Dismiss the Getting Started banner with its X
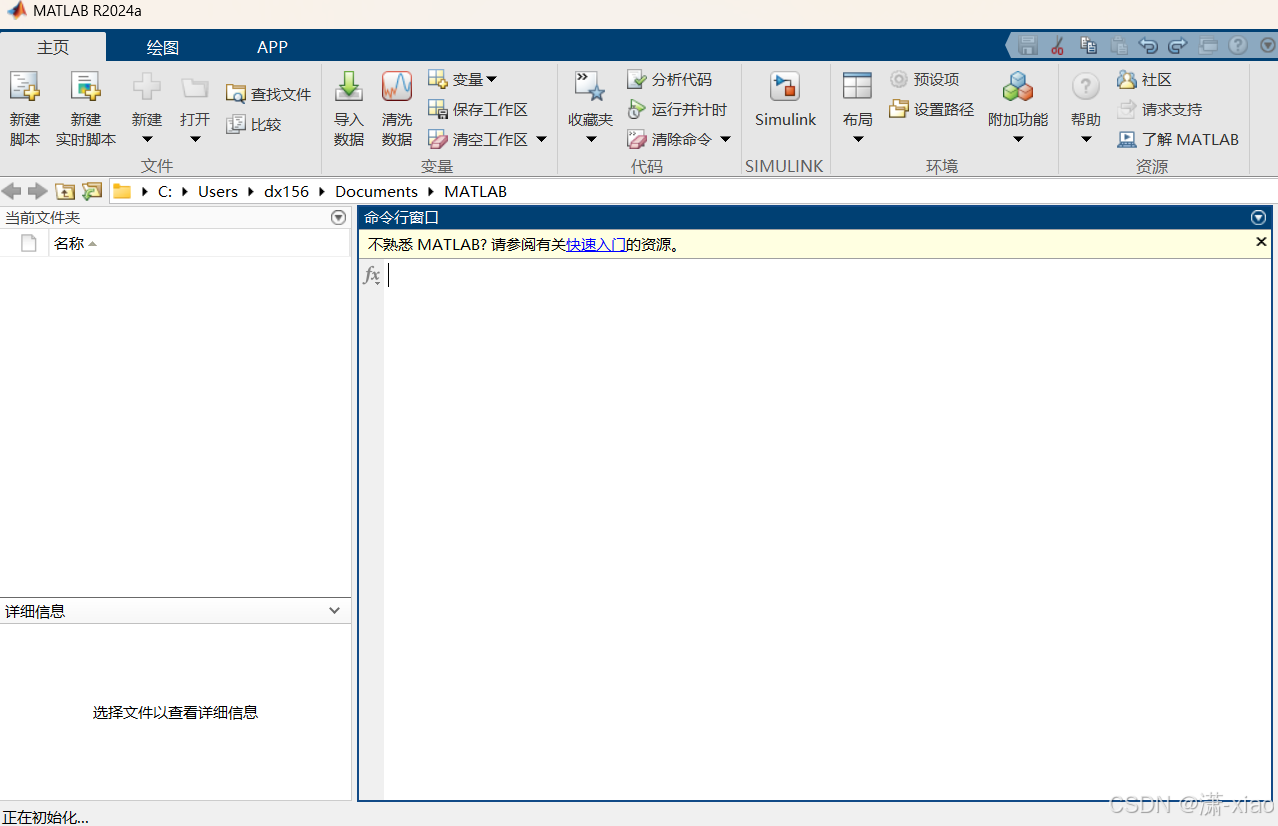This screenshot has width=1278, height=826. pos(1261,242)
